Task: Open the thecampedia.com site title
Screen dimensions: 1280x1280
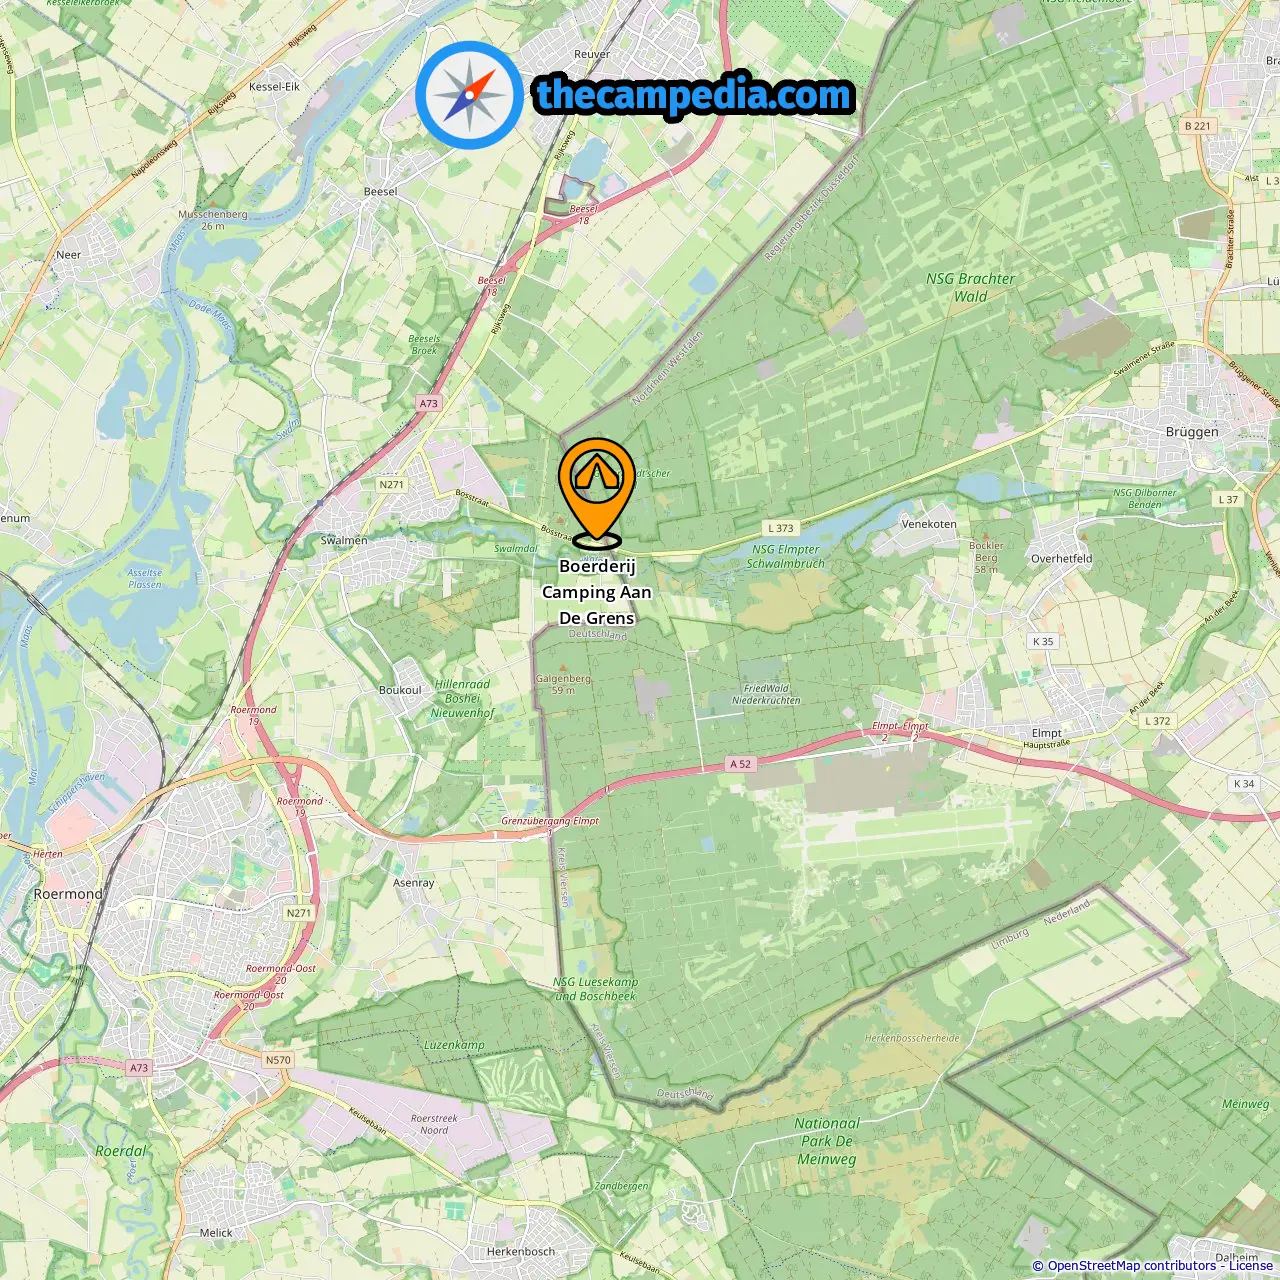Action: coord(694,95)
